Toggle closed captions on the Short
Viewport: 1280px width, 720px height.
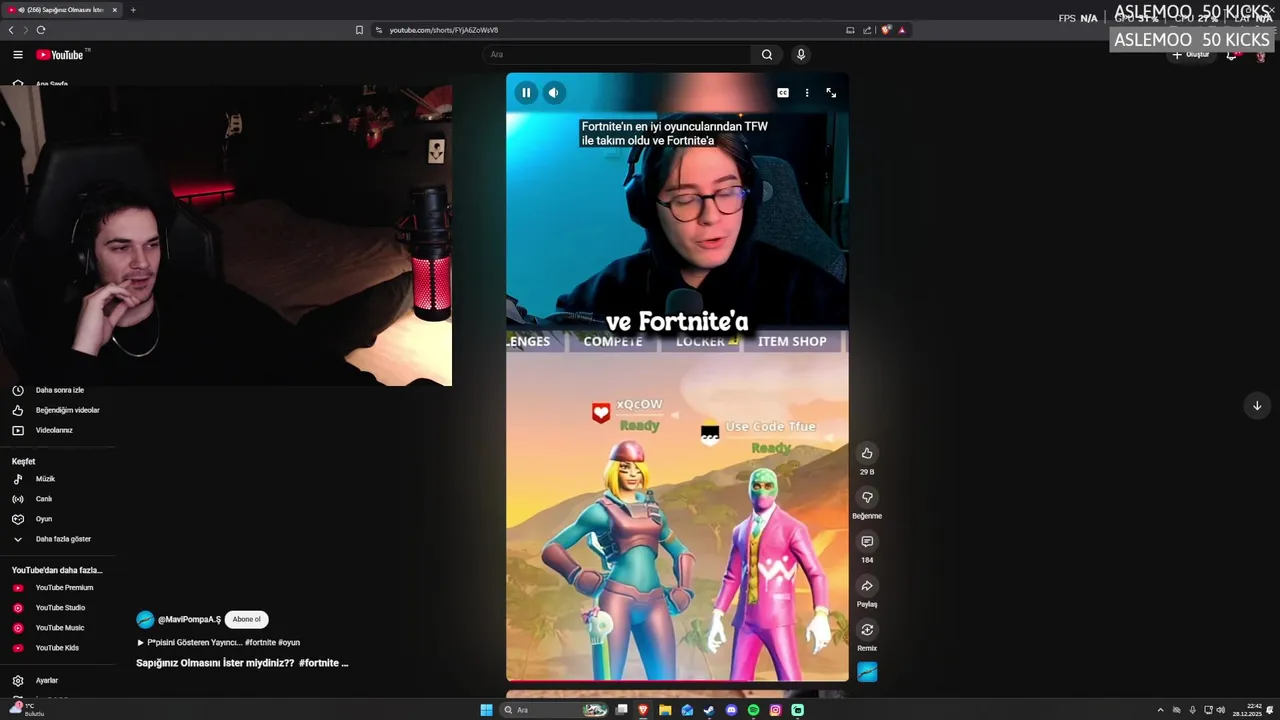(x=783, y=93)
